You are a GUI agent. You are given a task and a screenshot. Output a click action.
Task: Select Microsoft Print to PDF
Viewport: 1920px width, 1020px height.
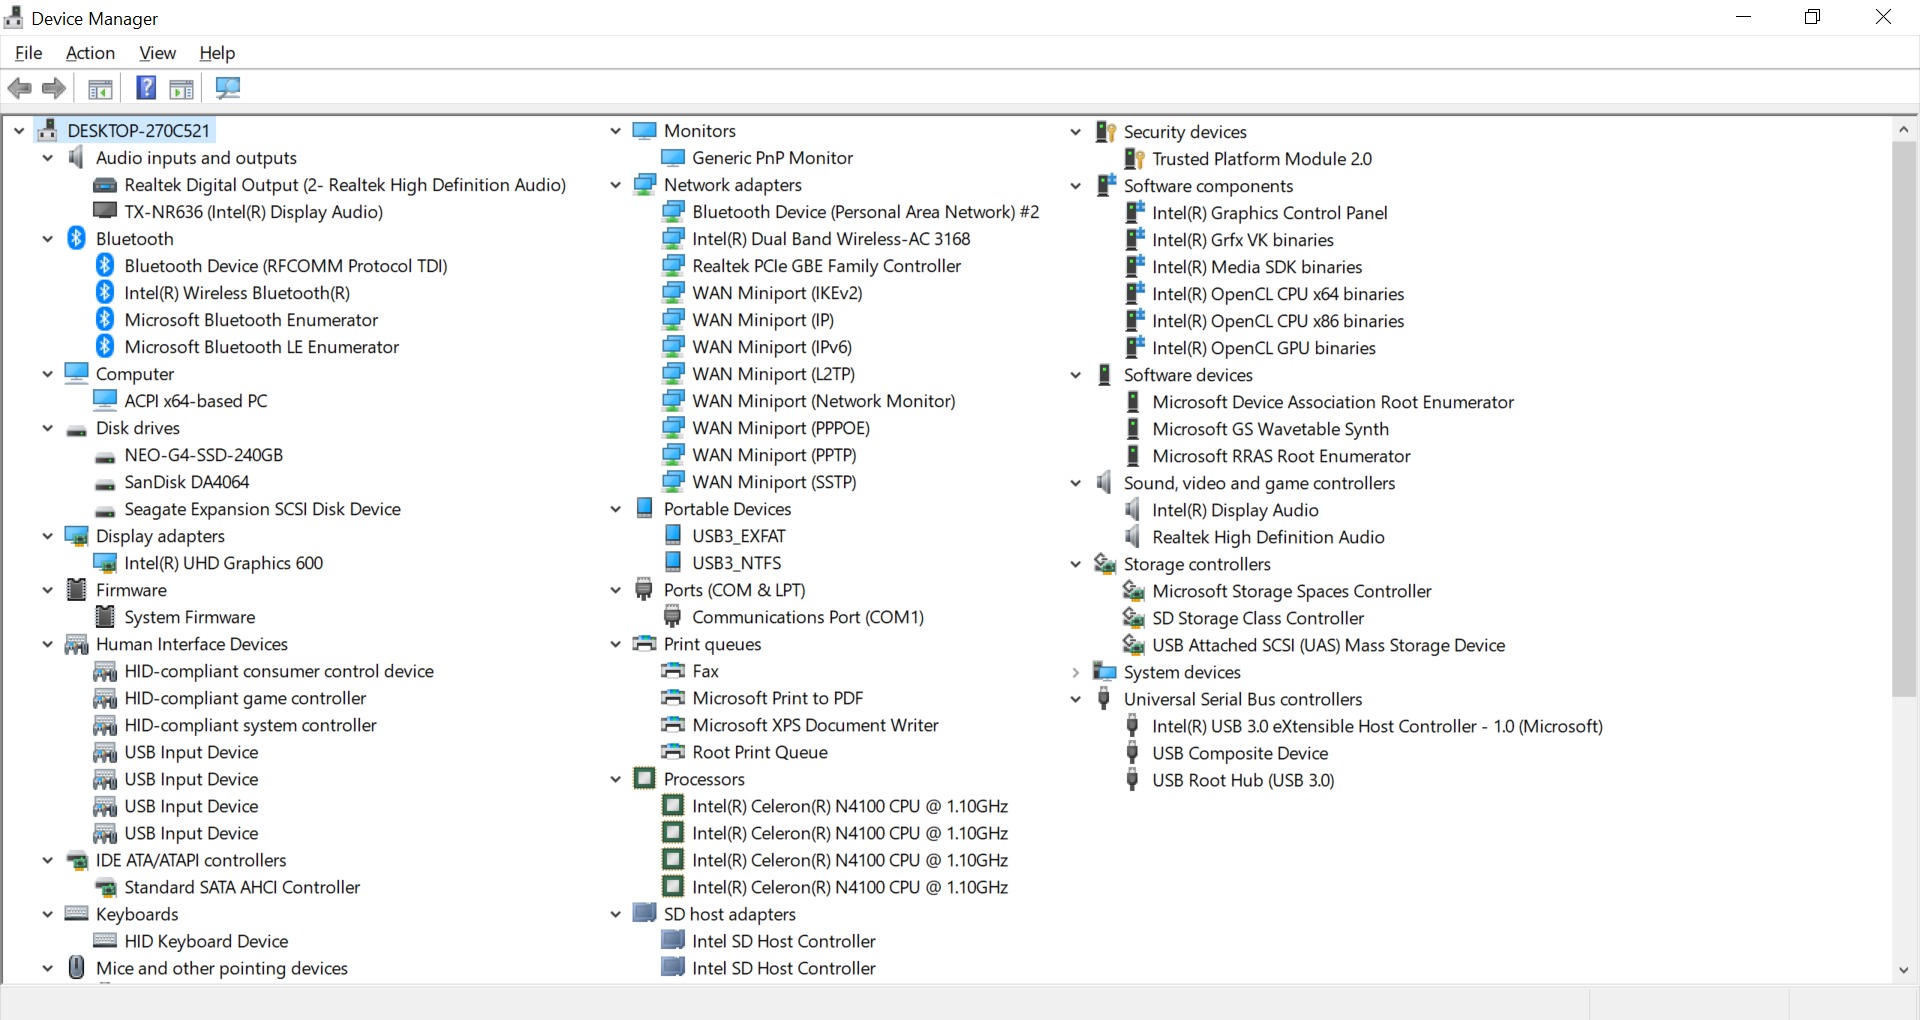coord(777,698)
